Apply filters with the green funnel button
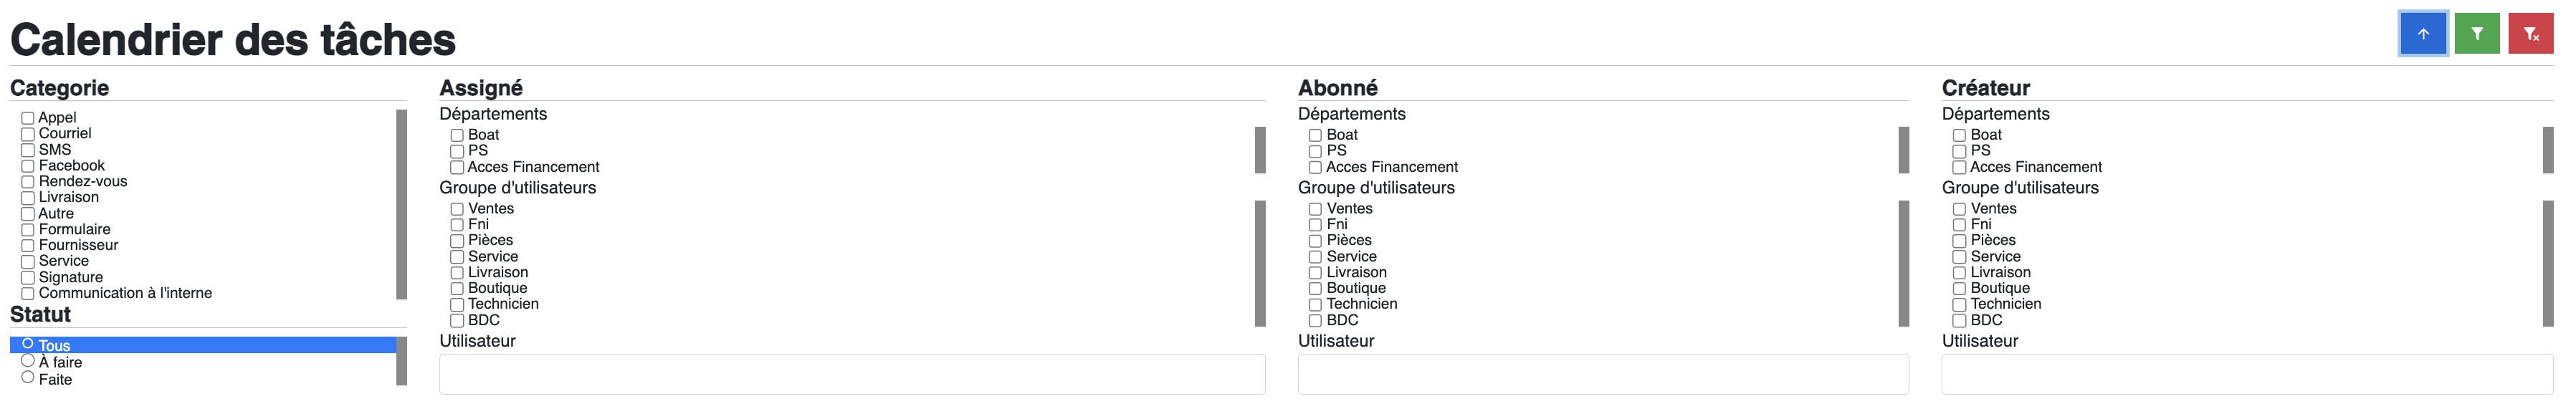 [2477, 34]
